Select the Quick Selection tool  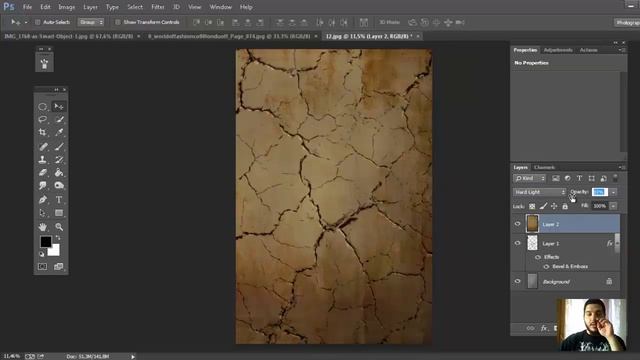[59, 120]
